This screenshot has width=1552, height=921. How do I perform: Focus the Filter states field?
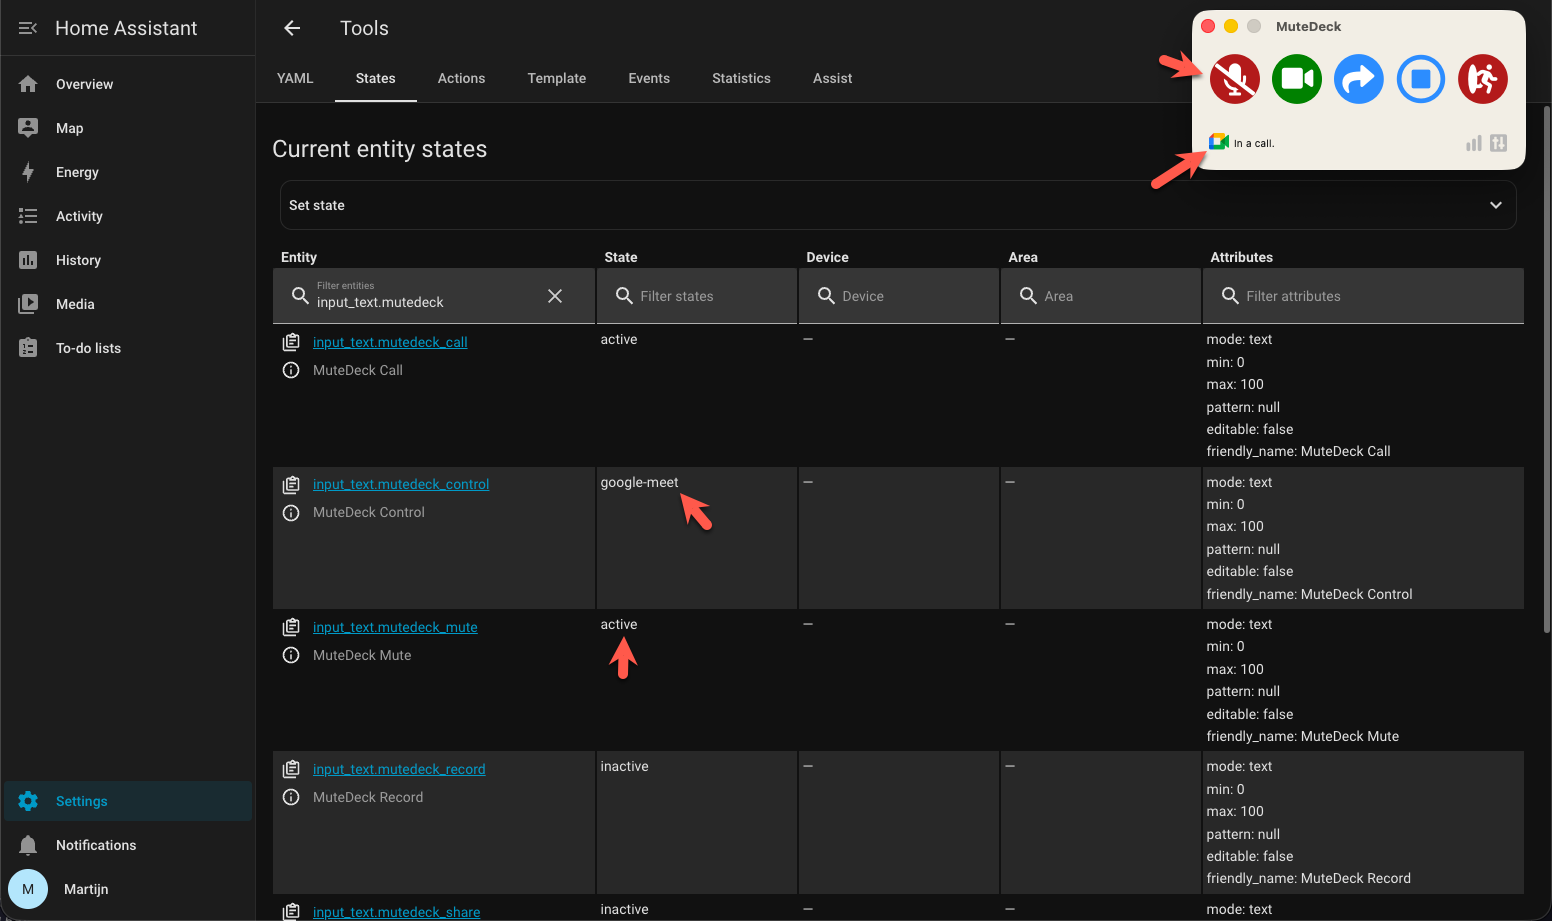(697, 296)
